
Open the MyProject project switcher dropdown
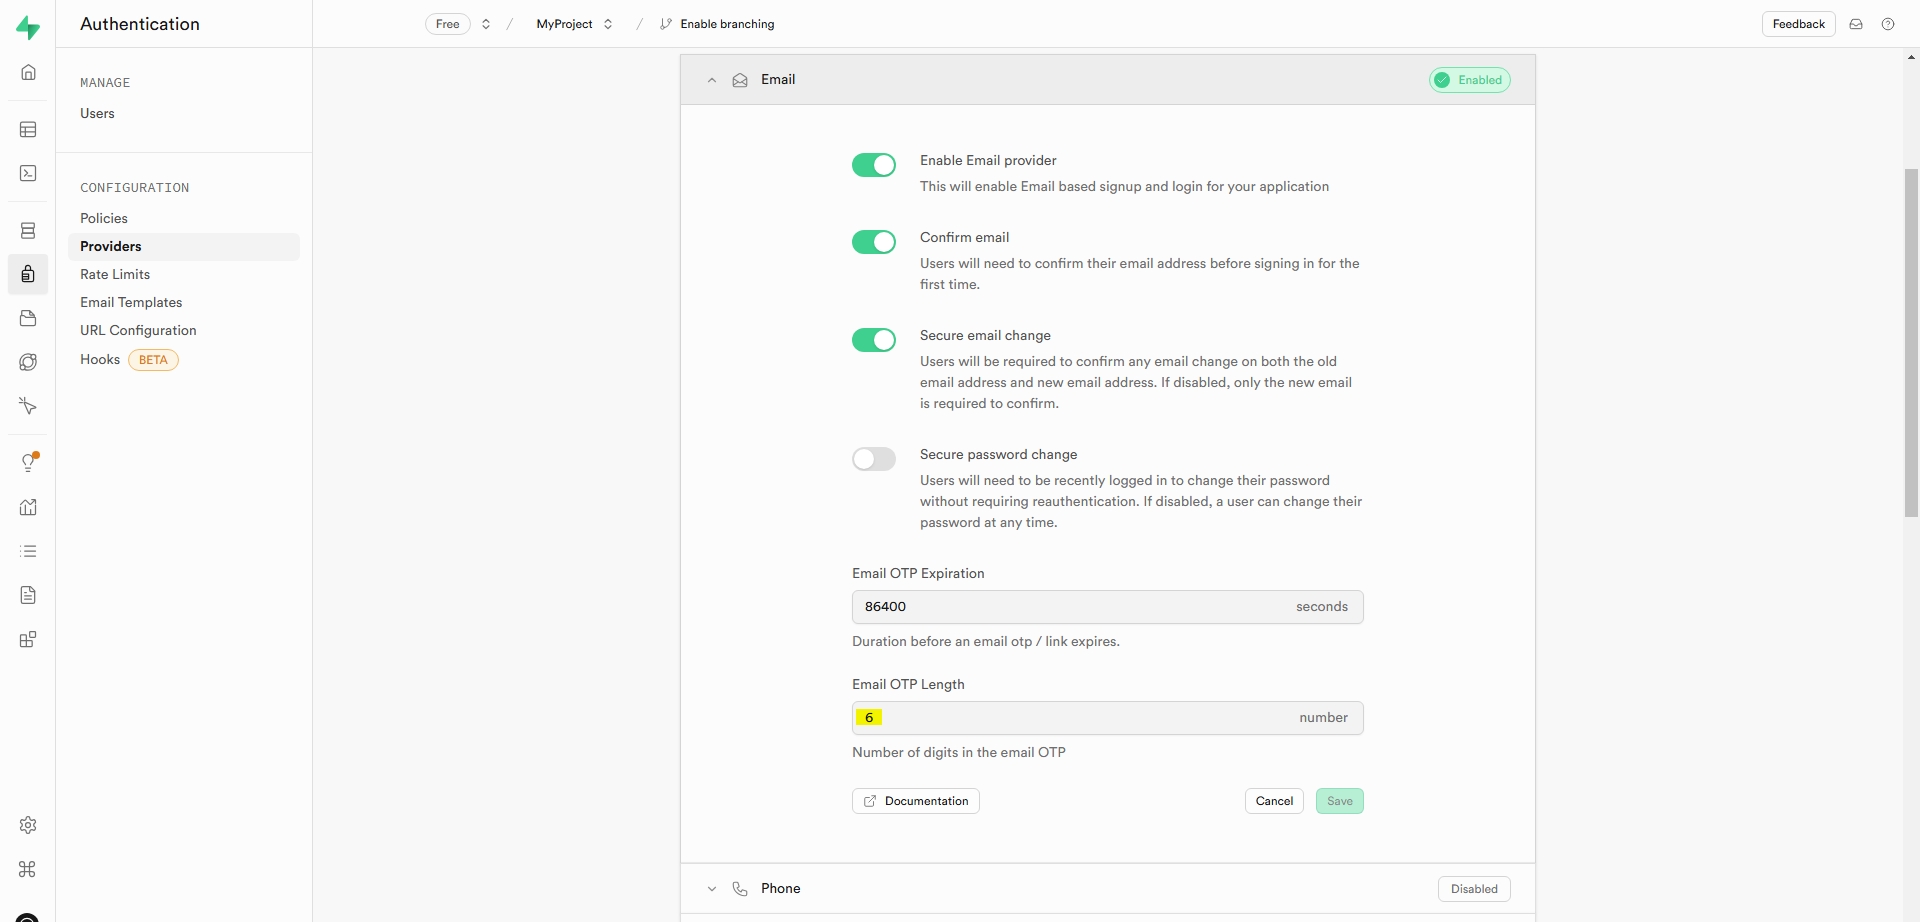pos(575,24)
